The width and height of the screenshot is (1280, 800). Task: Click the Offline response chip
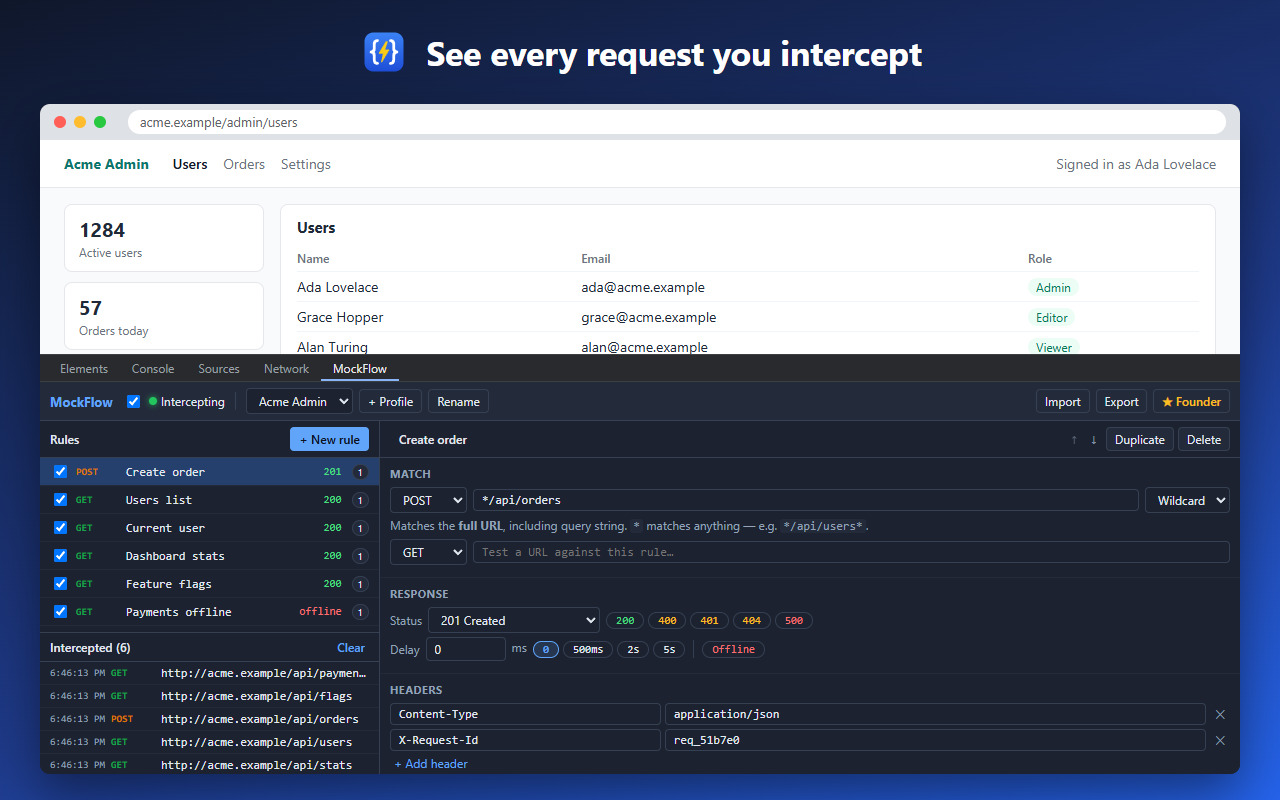pos(733,649)
